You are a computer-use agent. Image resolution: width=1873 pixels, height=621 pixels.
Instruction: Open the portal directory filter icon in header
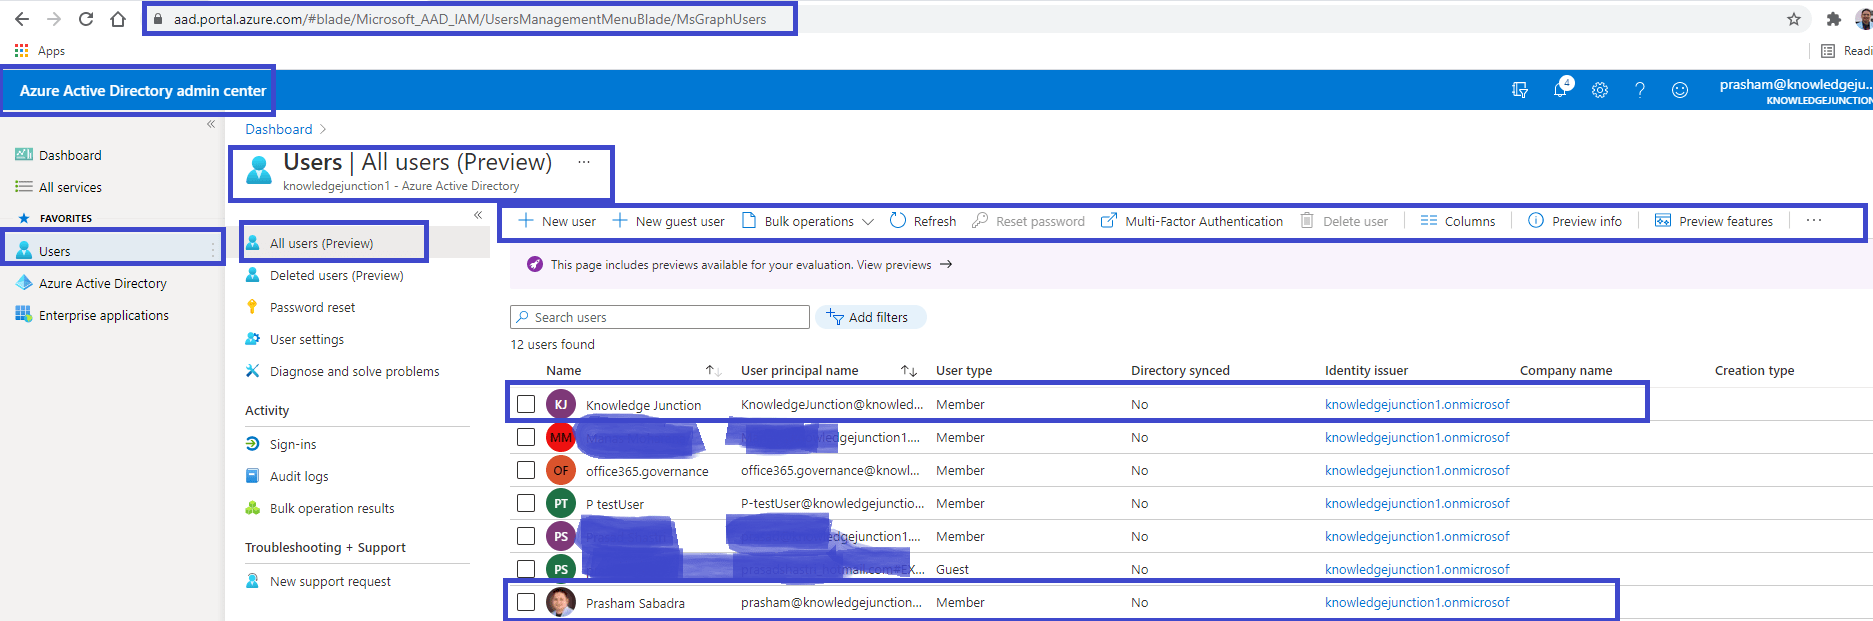[1520, 90]
